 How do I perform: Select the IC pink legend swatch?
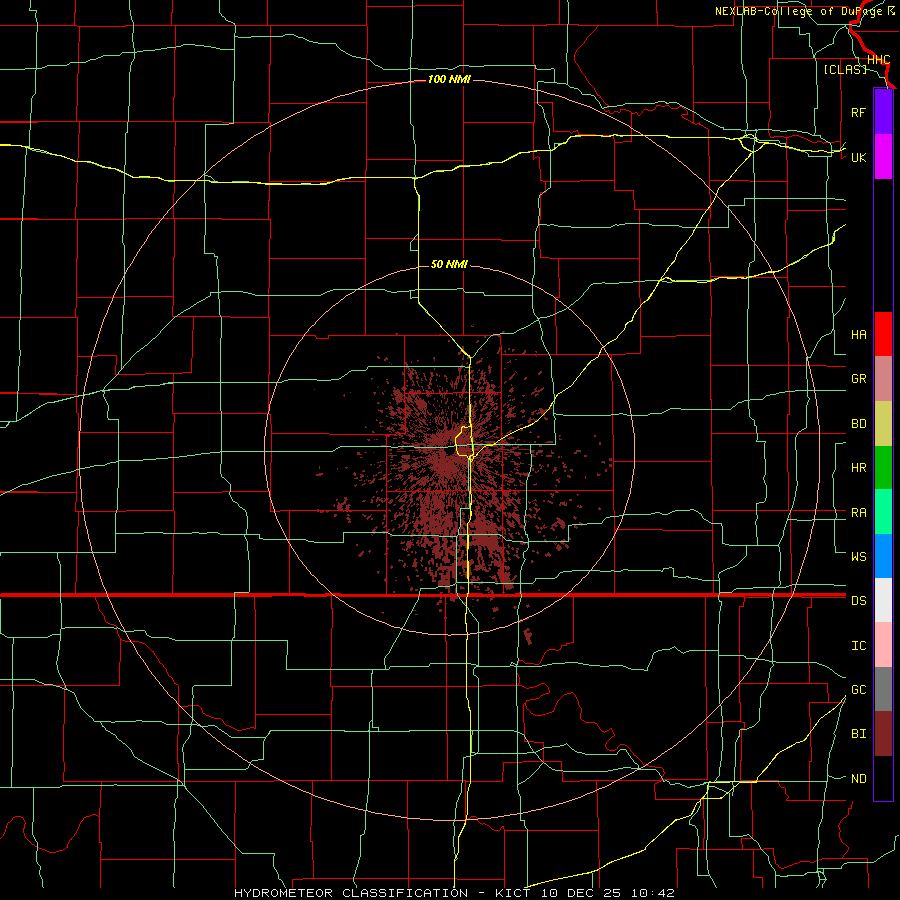coord(883,645)
